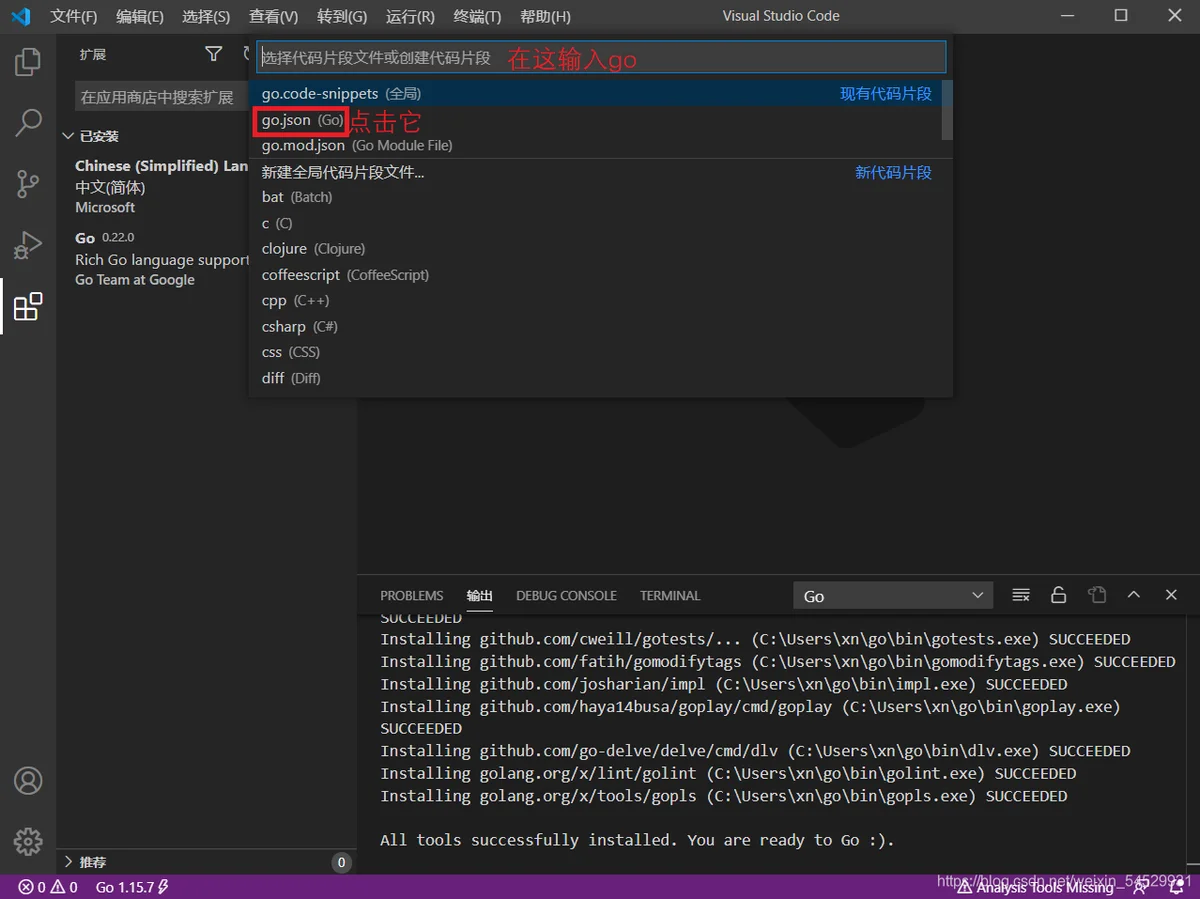Select the css (CSS) snippet entry
The image size is (1200, 899).
[x=595, y=352]
